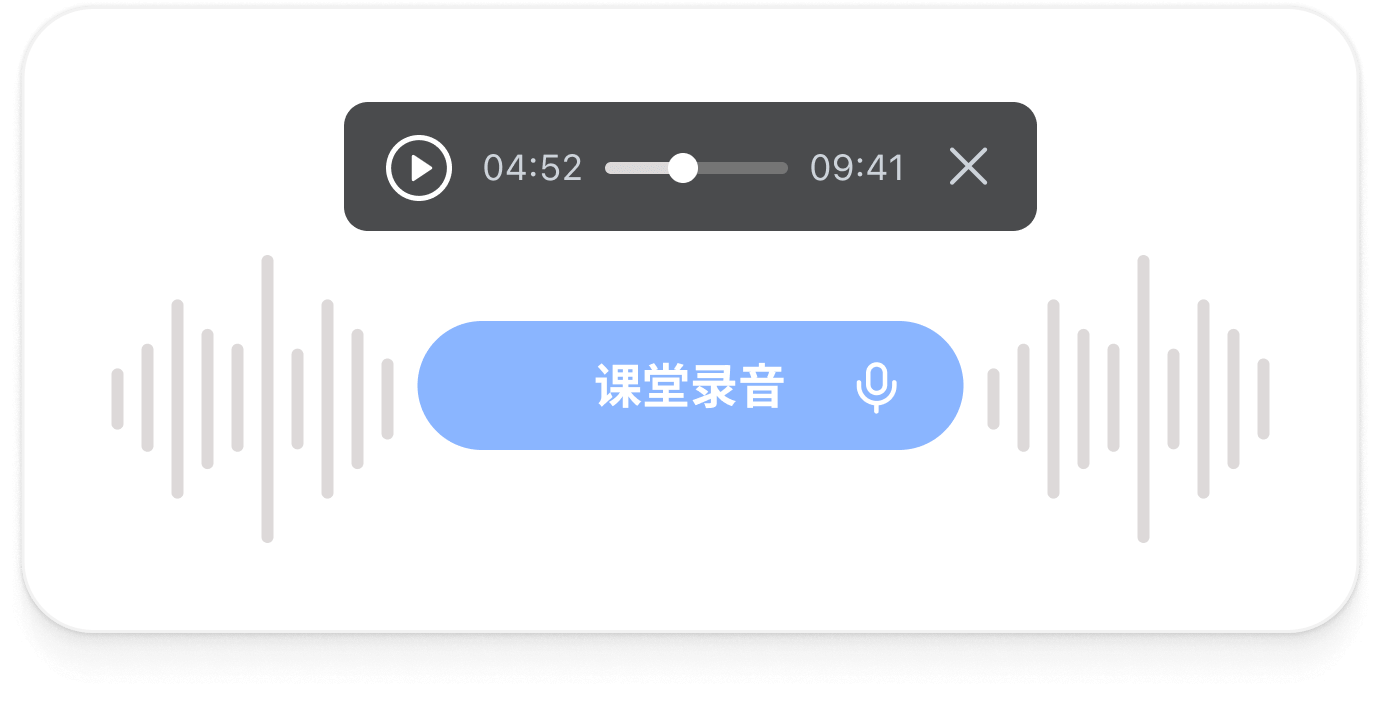Click the leftmost short bar of left waveform
This screenshot has height=705, width=1381.
117,399
